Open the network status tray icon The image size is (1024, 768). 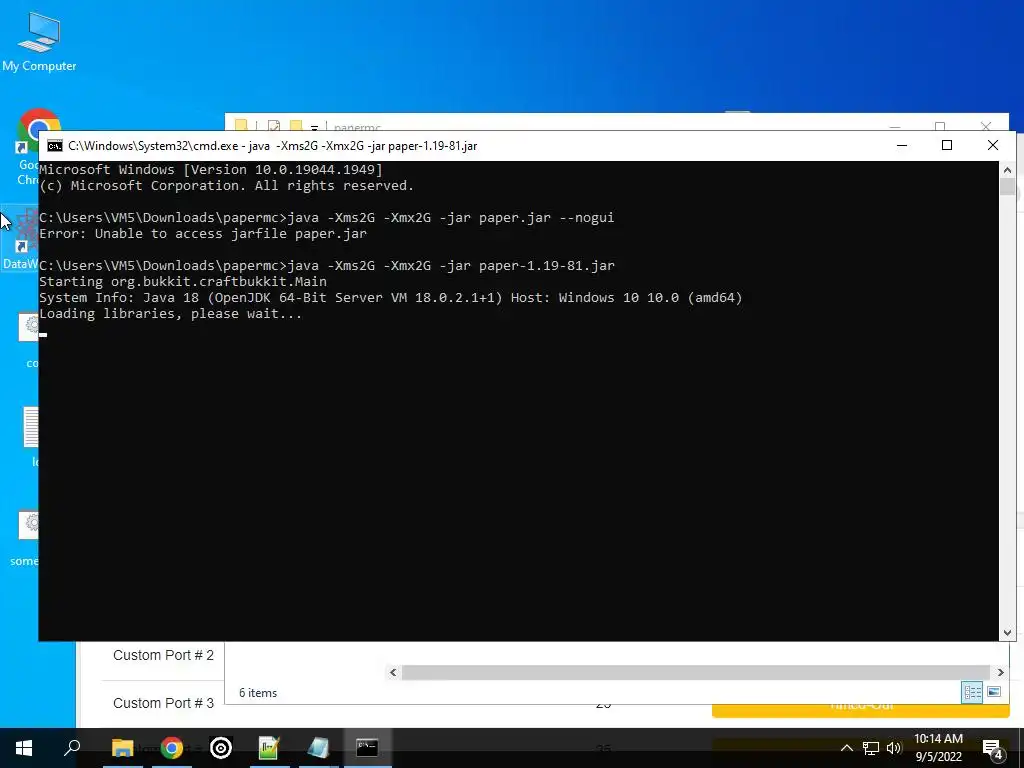pyautogui.click(x=871, y=748)
